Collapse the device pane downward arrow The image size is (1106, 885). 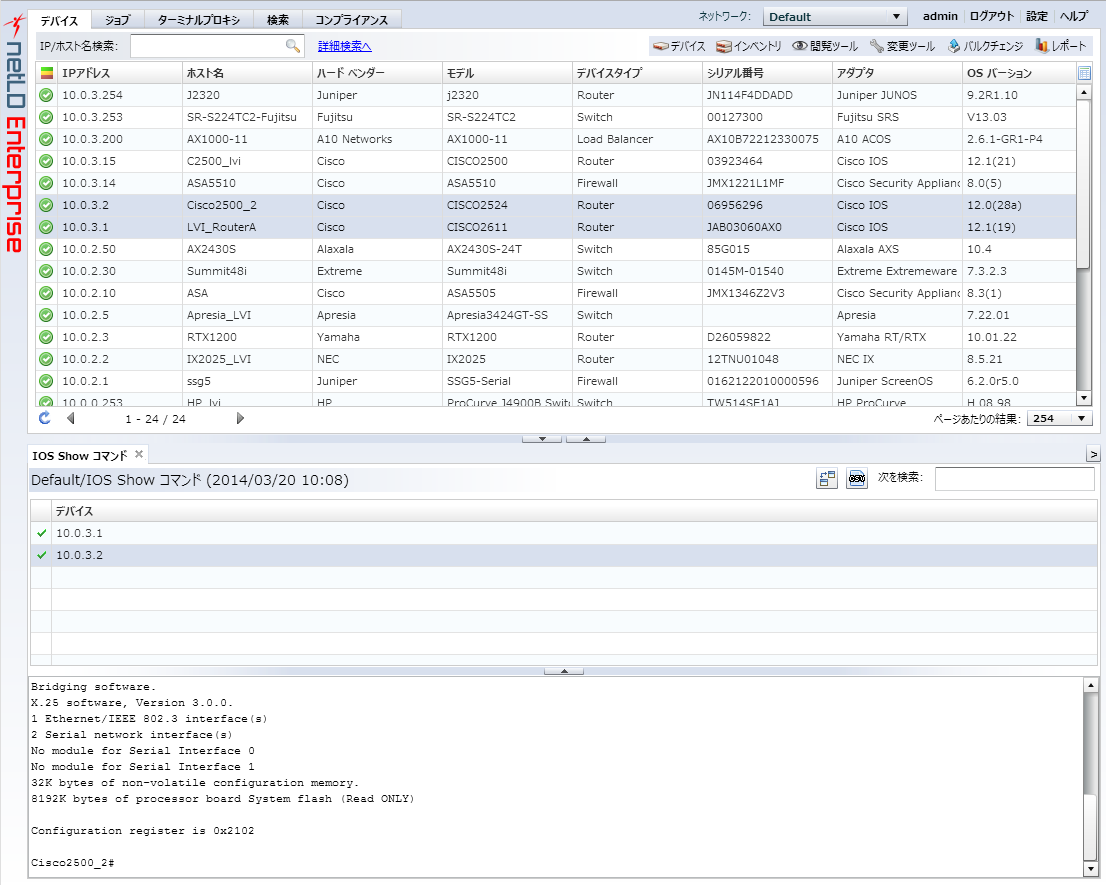coord(542,439)
